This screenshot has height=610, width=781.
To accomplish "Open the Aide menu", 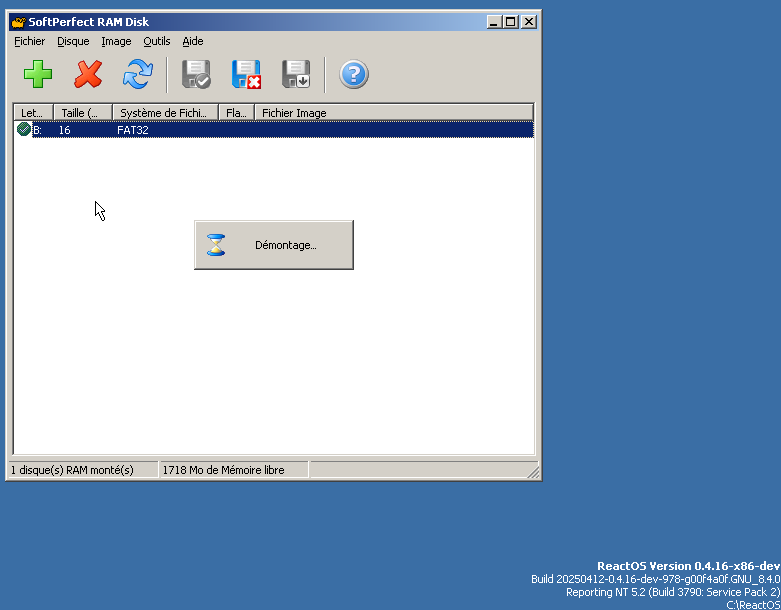I will click(x=193, y=41).
